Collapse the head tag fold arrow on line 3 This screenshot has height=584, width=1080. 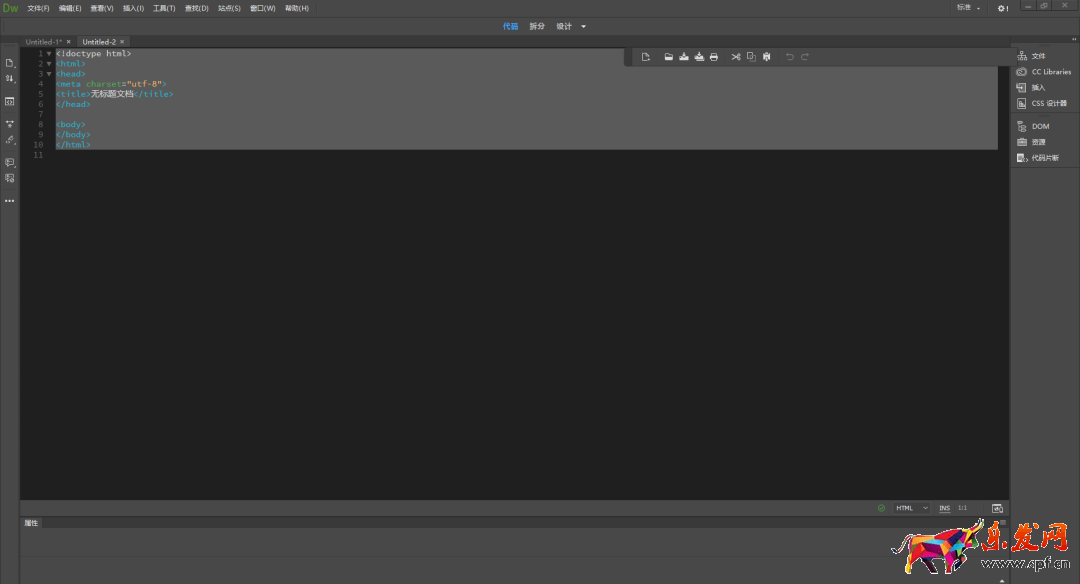coord(49,74)
